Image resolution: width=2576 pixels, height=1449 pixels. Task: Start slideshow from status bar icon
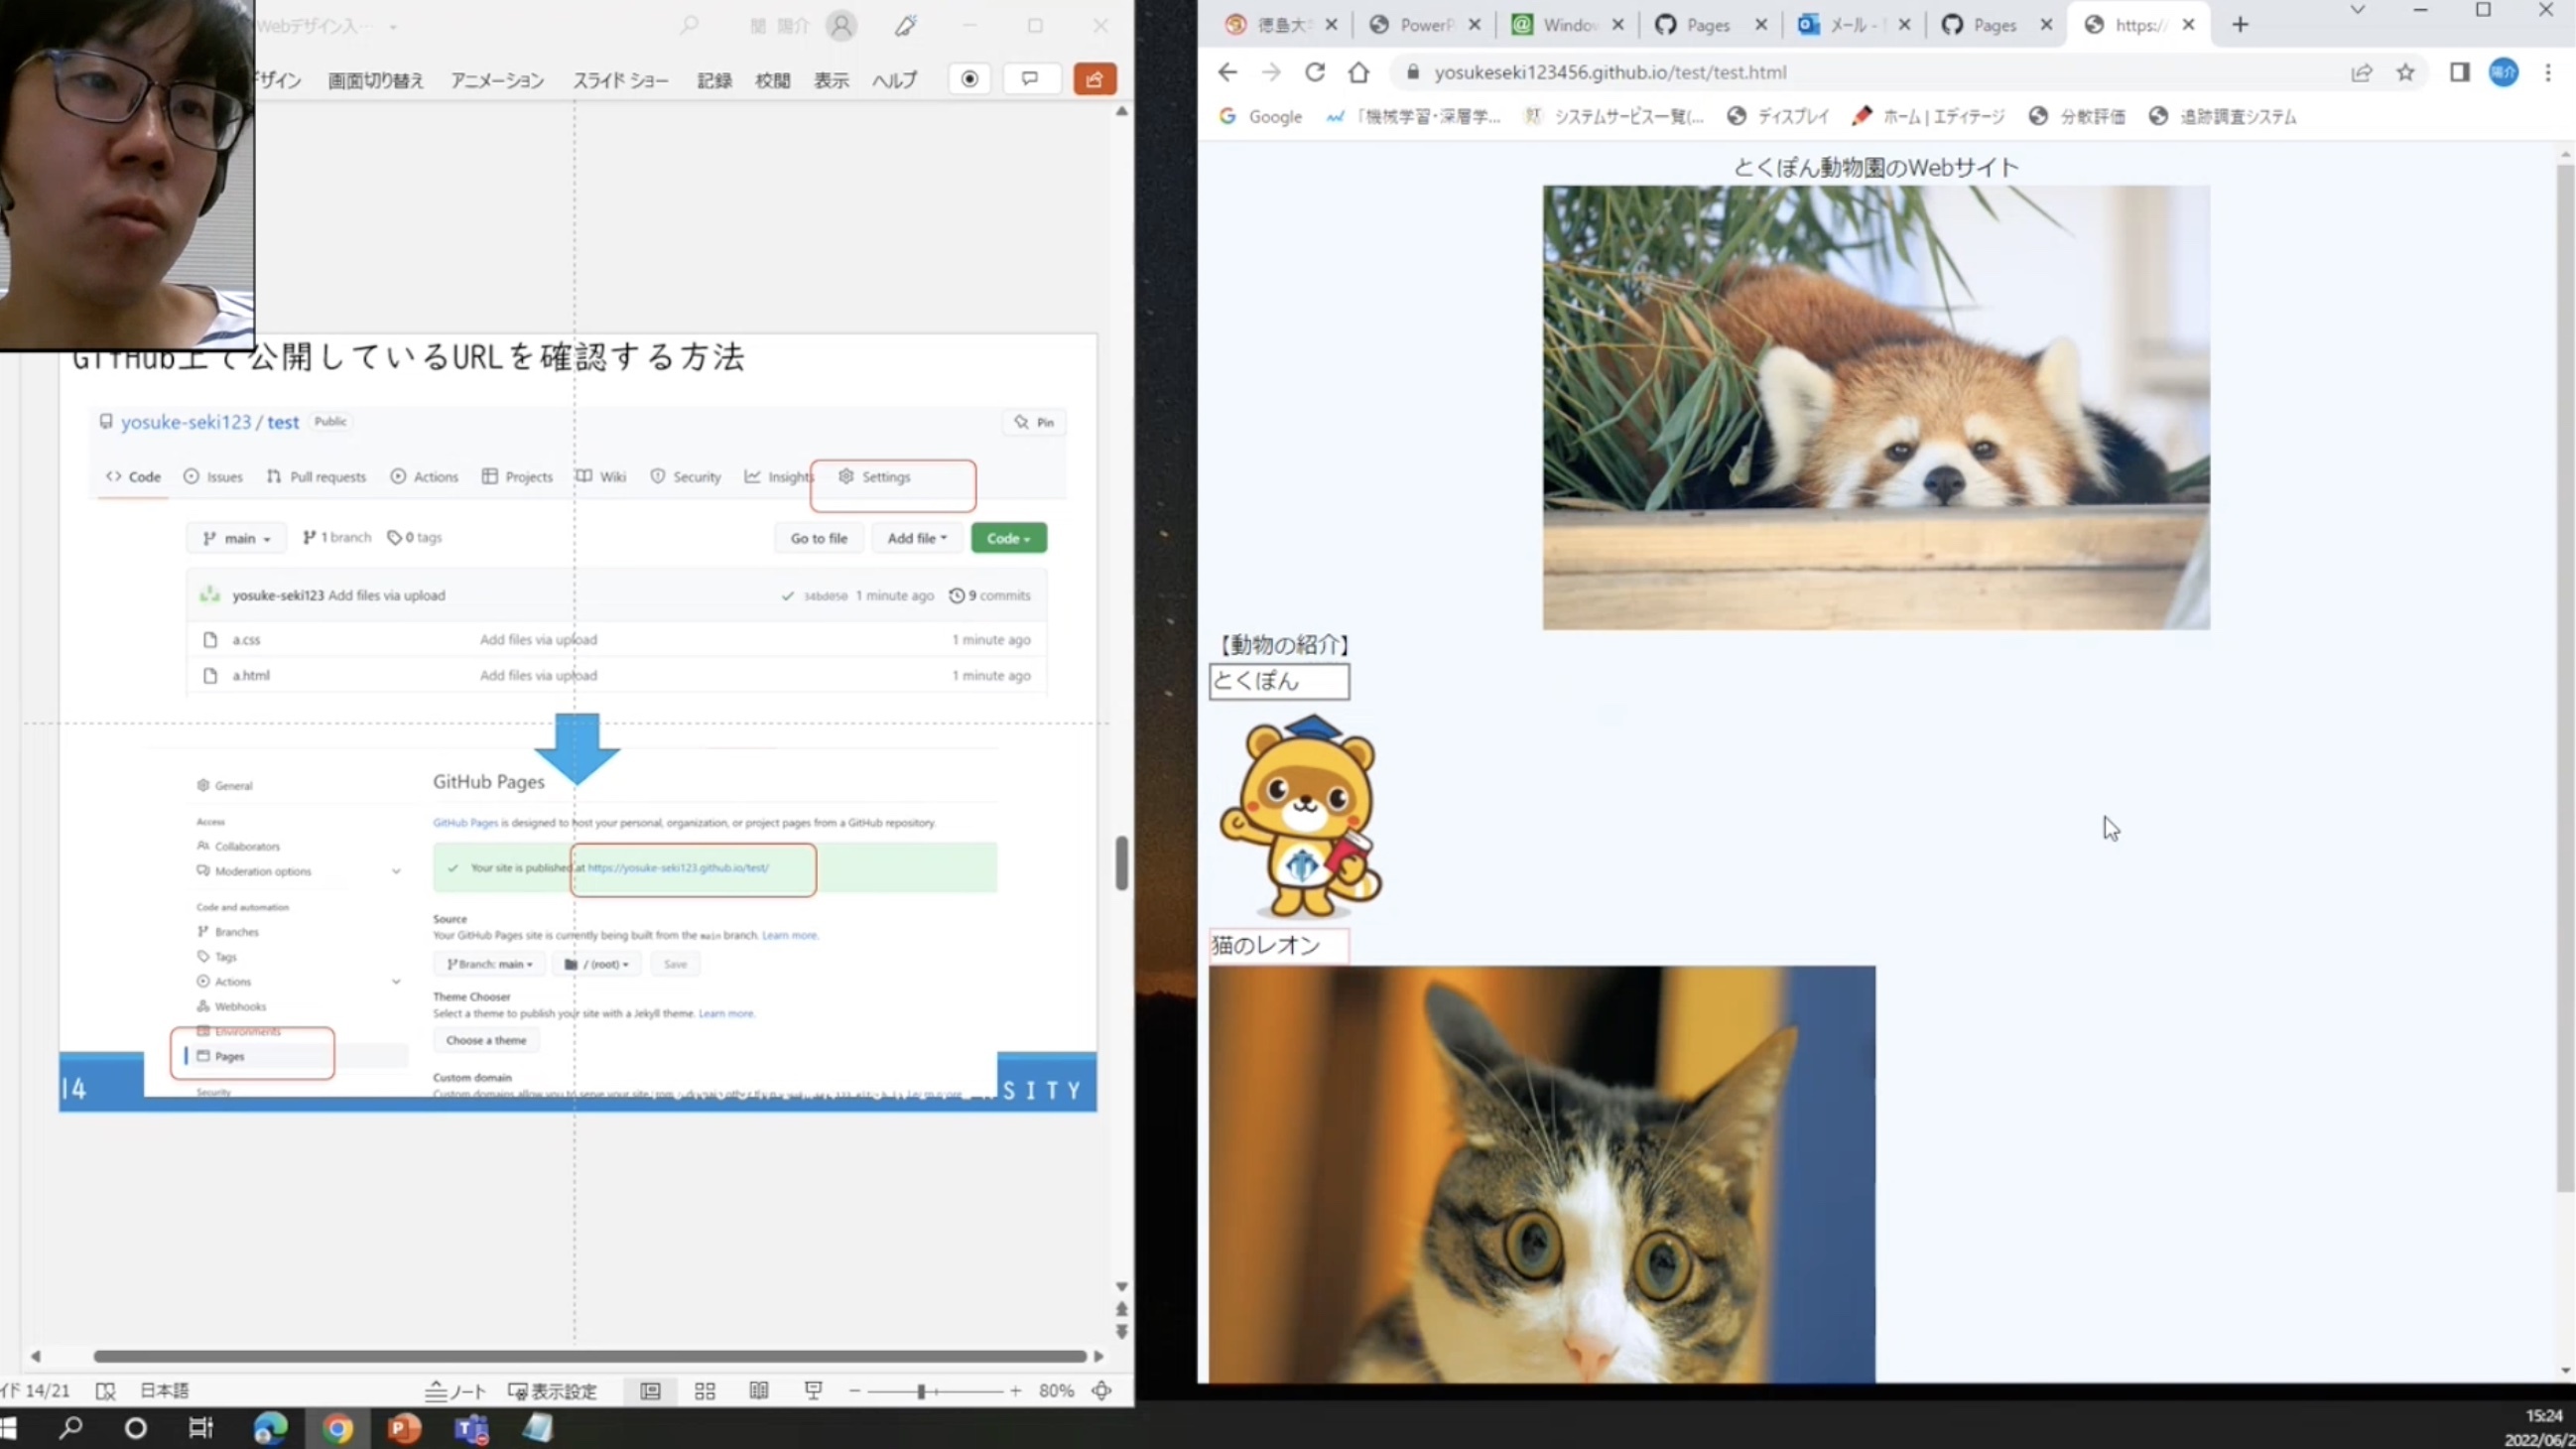pyautogui.click(x=813, y=1391)
